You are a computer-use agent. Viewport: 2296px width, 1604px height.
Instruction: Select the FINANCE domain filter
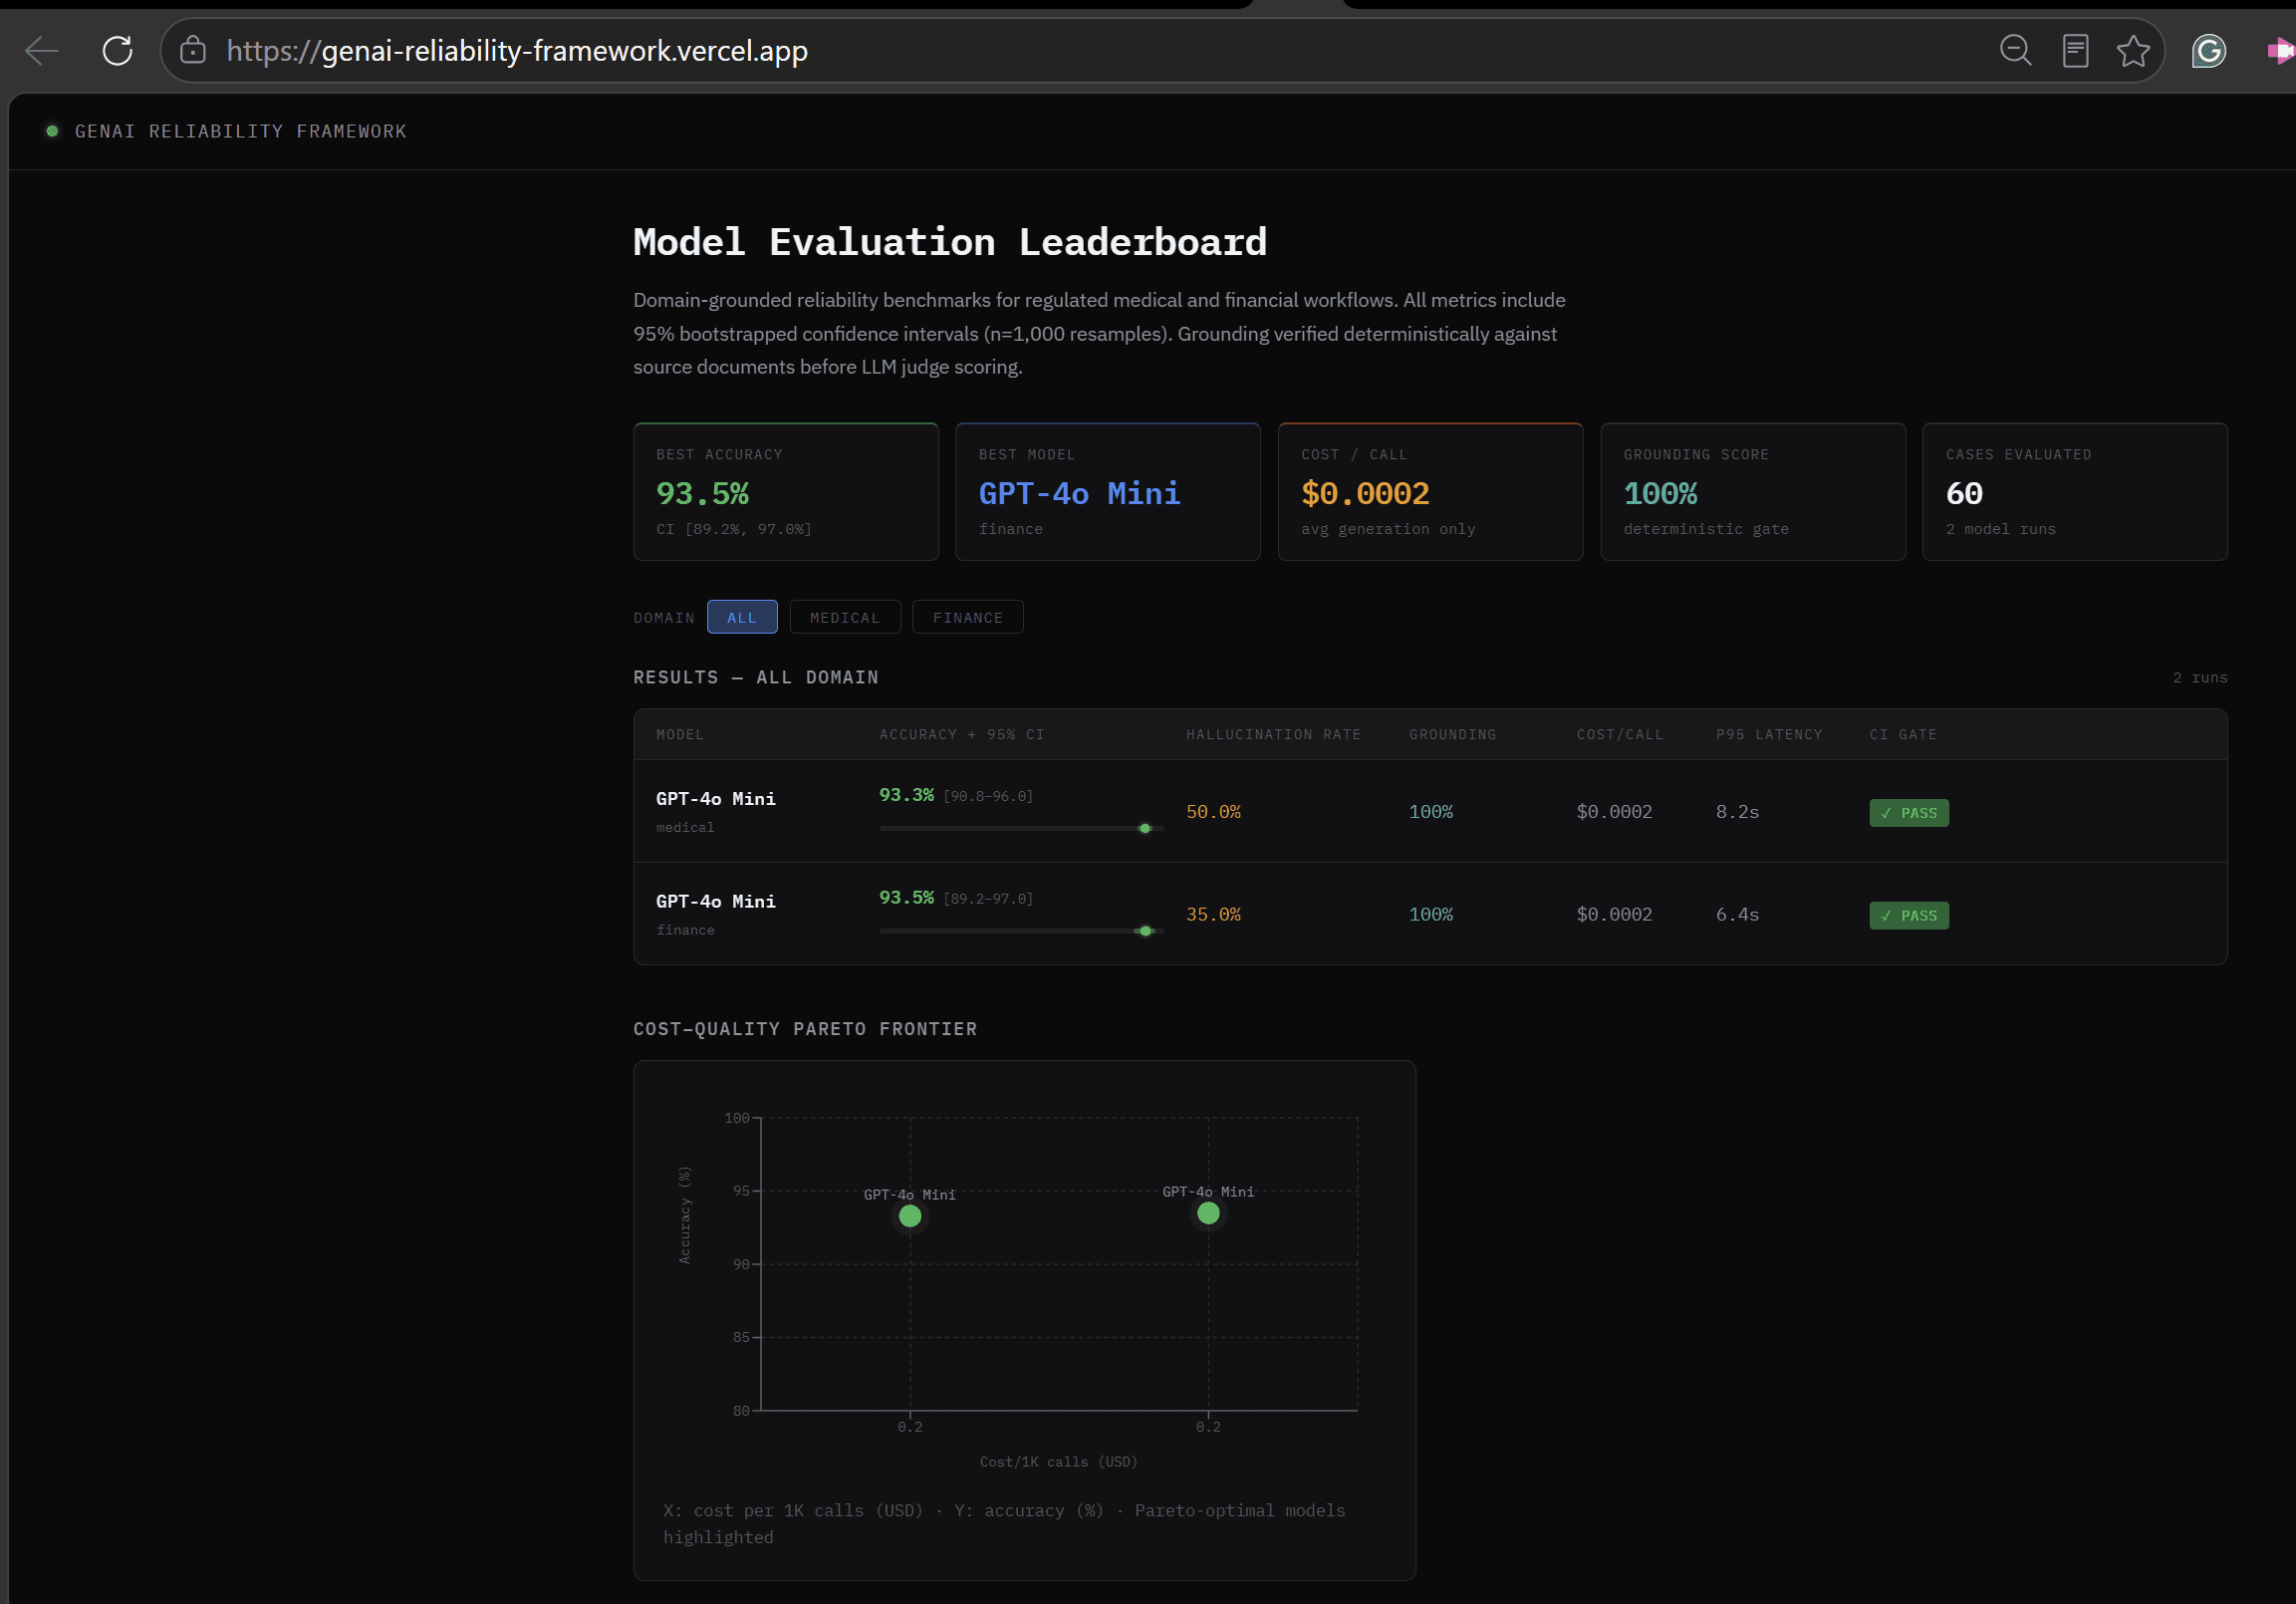pos(967,617)
